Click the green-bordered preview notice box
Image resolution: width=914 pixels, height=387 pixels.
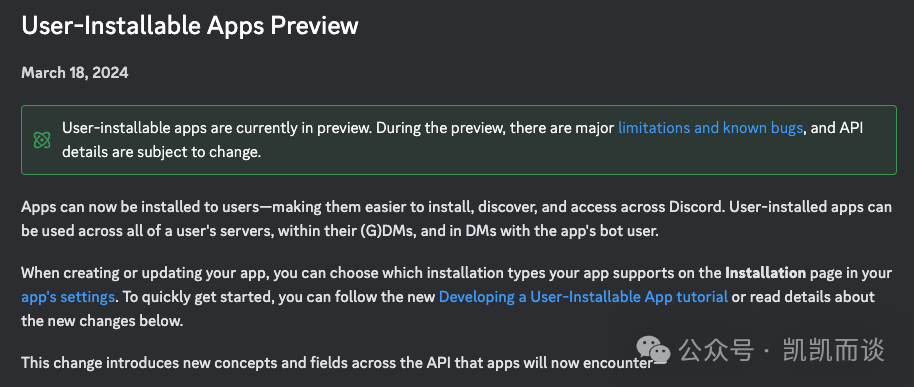459,140
